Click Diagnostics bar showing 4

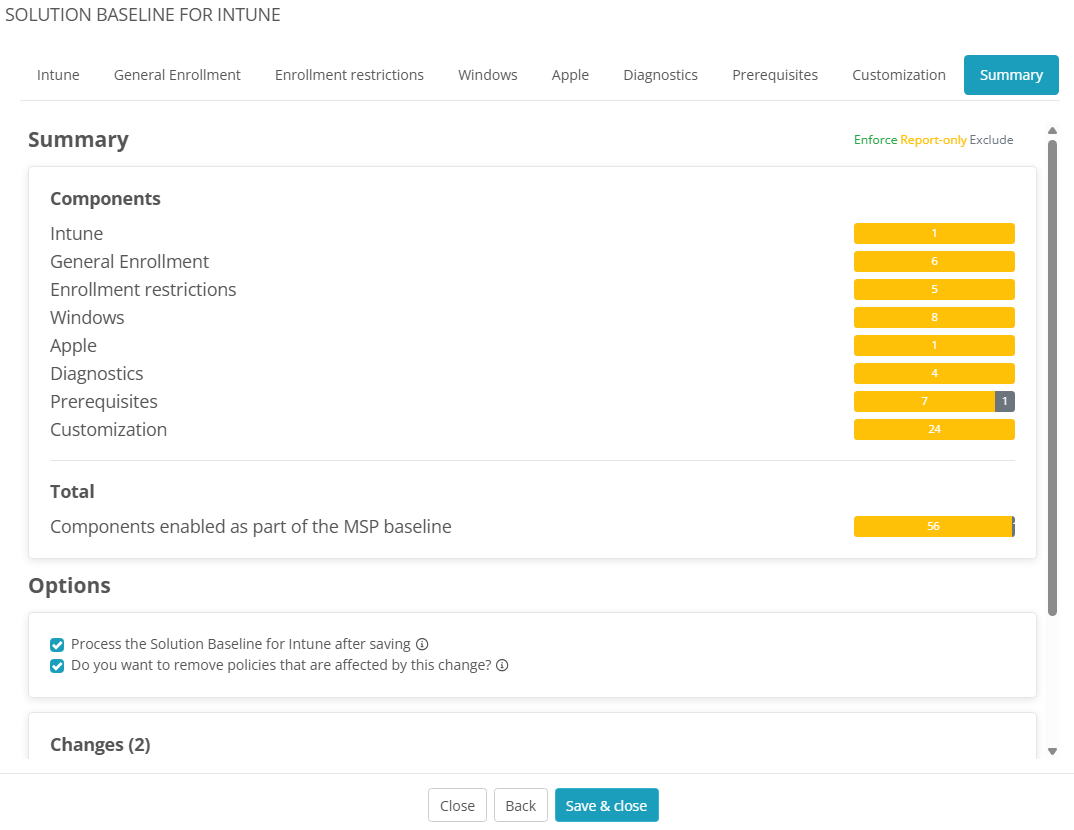[934, 374]
